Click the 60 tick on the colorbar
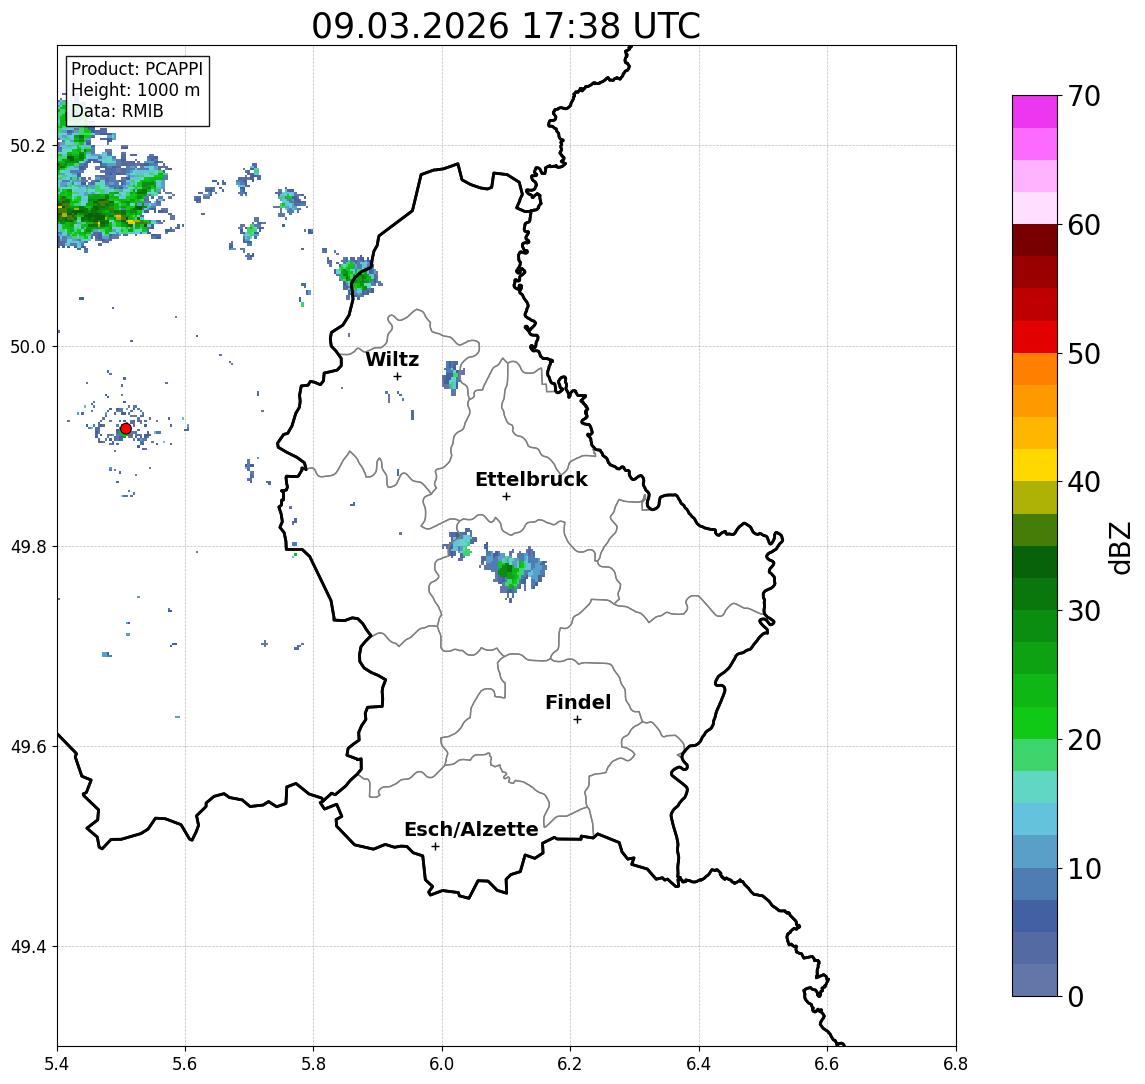 [x=1083, y=225]
